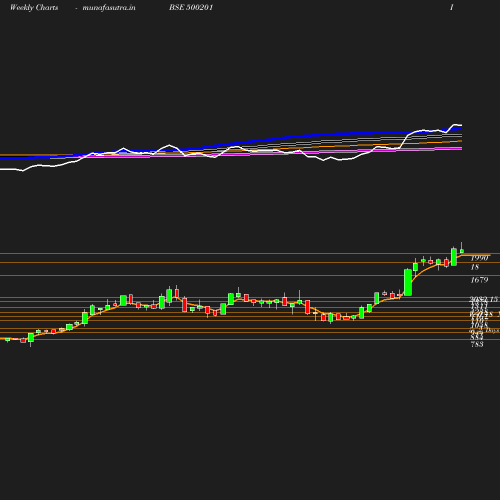The width and height of the screenshot is (500, 500).
Task: Click the '18' label beside the price axis
Action: pyautogui.click(x=475, y=267)
